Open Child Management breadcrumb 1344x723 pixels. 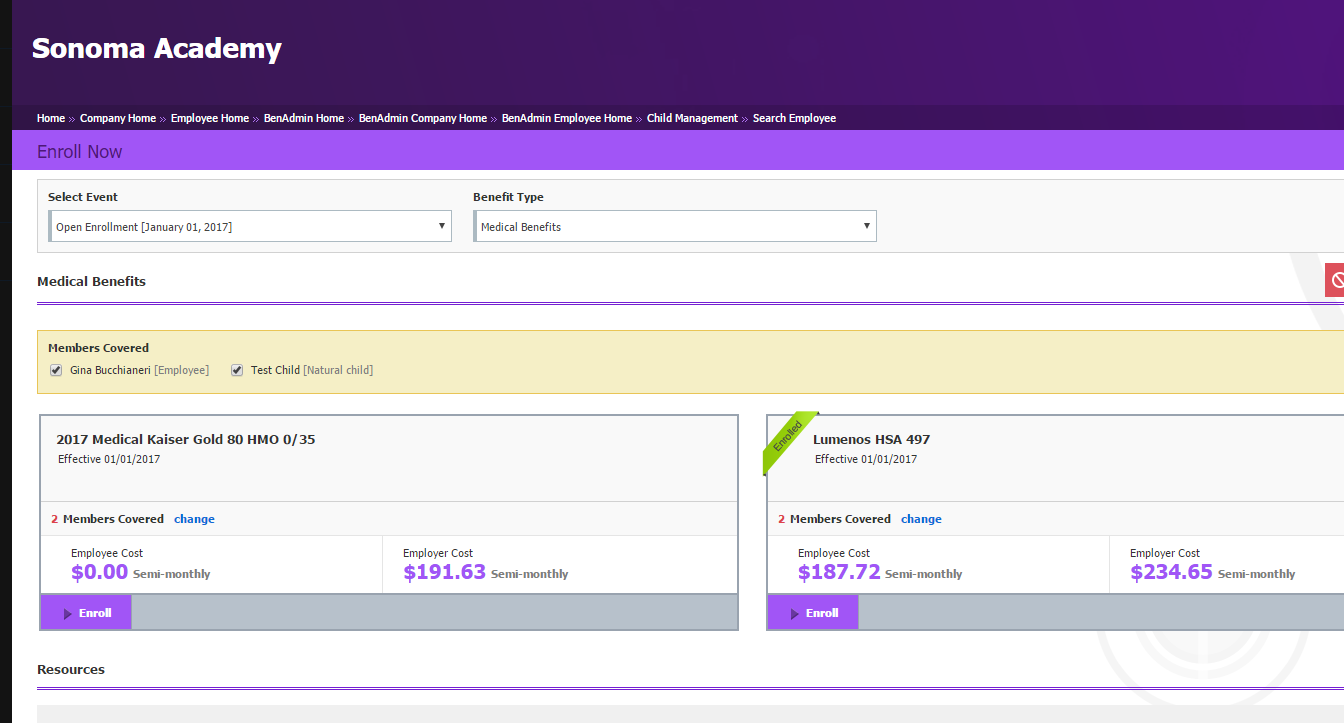[692, 118]
